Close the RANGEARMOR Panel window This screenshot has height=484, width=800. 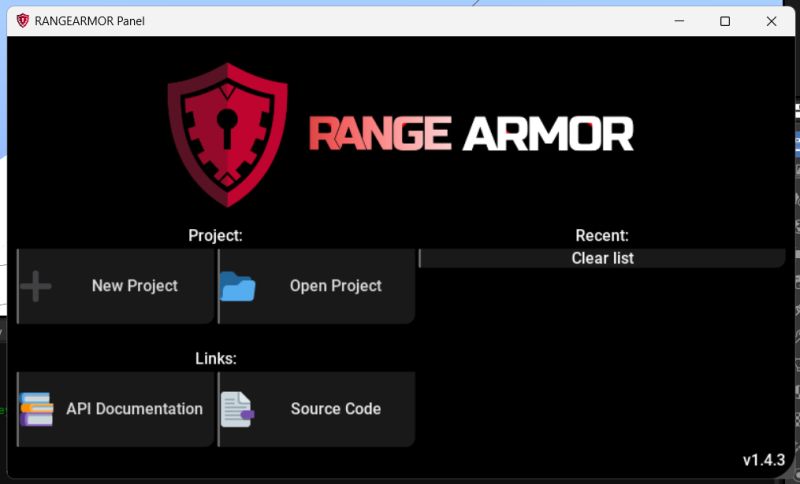tap(771, 21)
